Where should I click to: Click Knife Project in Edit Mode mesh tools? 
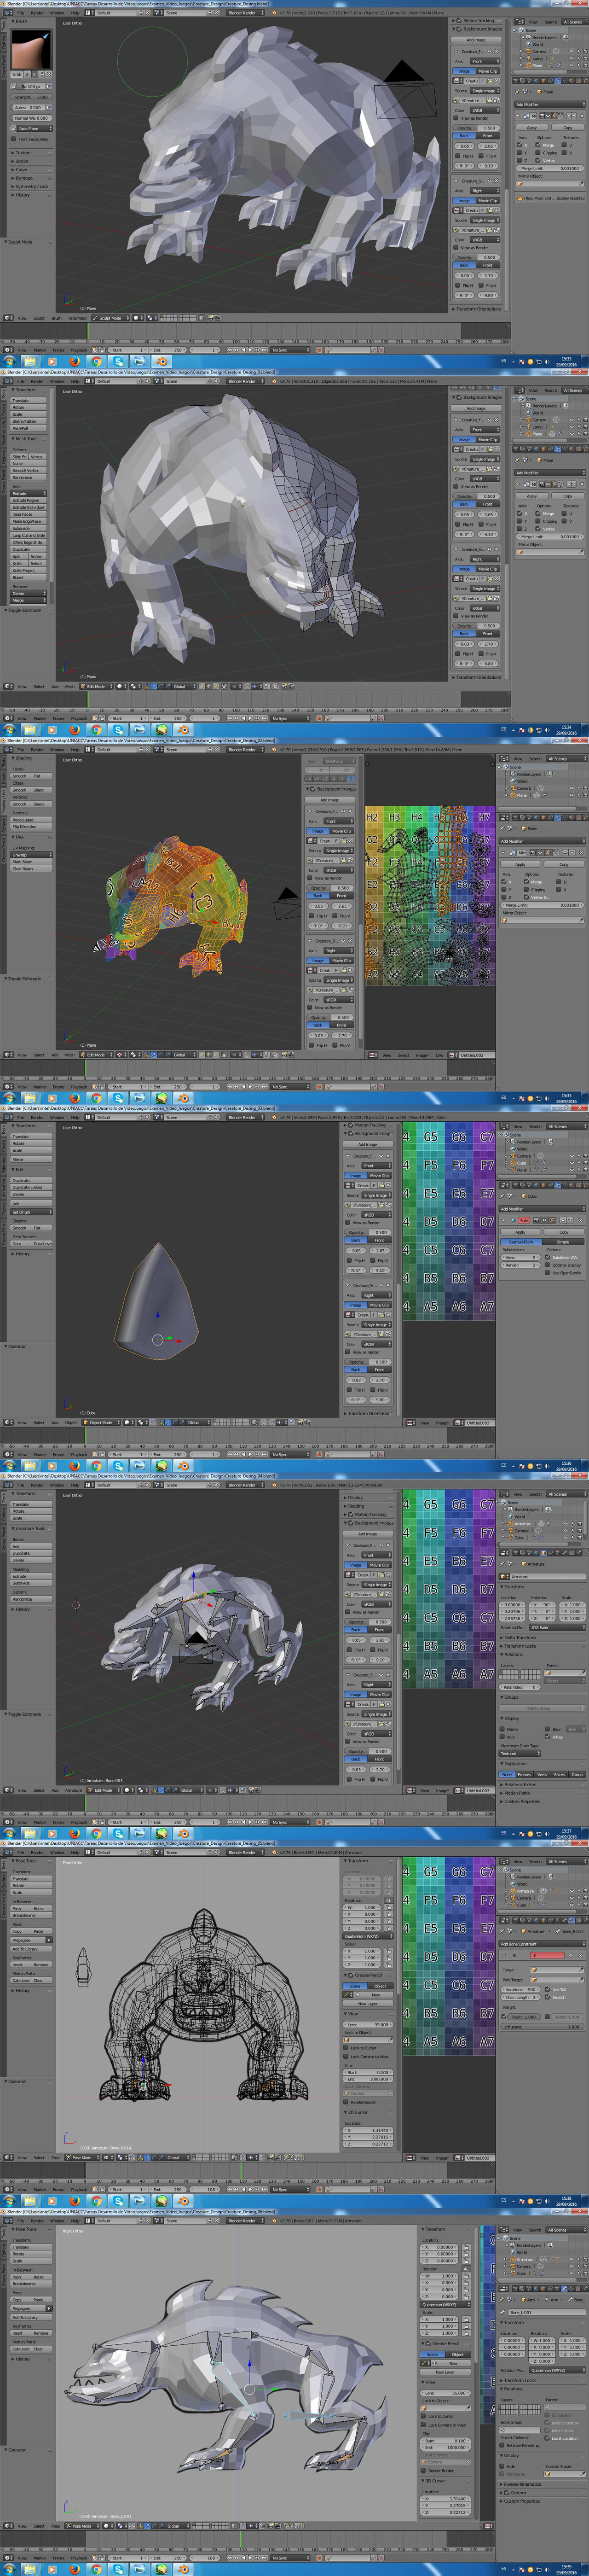(28, 570)
